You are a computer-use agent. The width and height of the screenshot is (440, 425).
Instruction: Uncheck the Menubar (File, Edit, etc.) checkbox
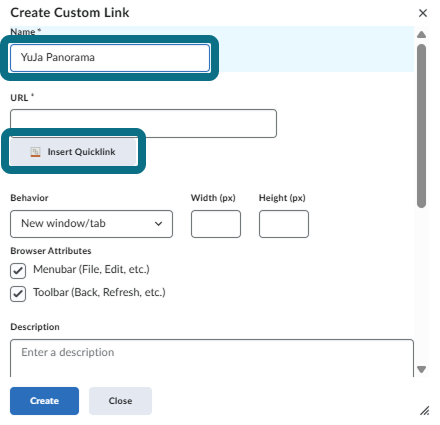coord(18,270)
